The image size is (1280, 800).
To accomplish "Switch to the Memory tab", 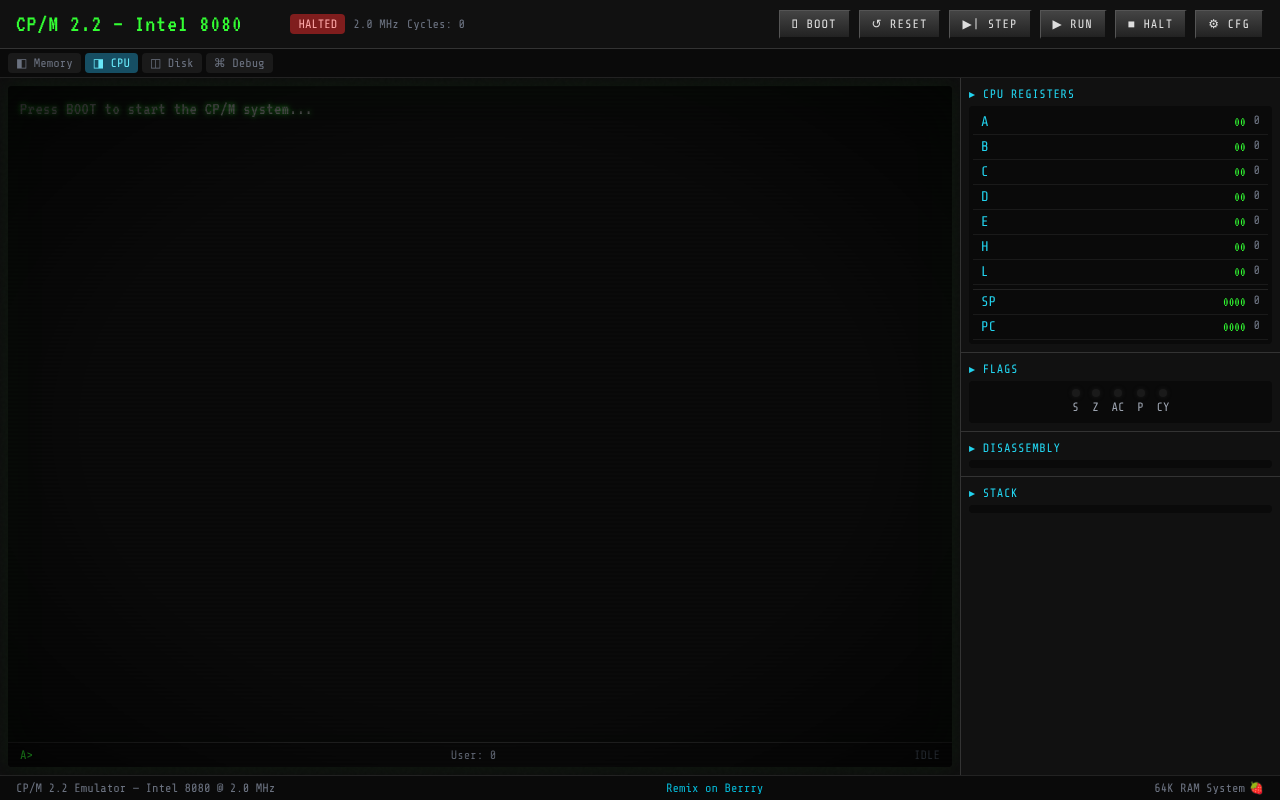I will pos(45,63).
